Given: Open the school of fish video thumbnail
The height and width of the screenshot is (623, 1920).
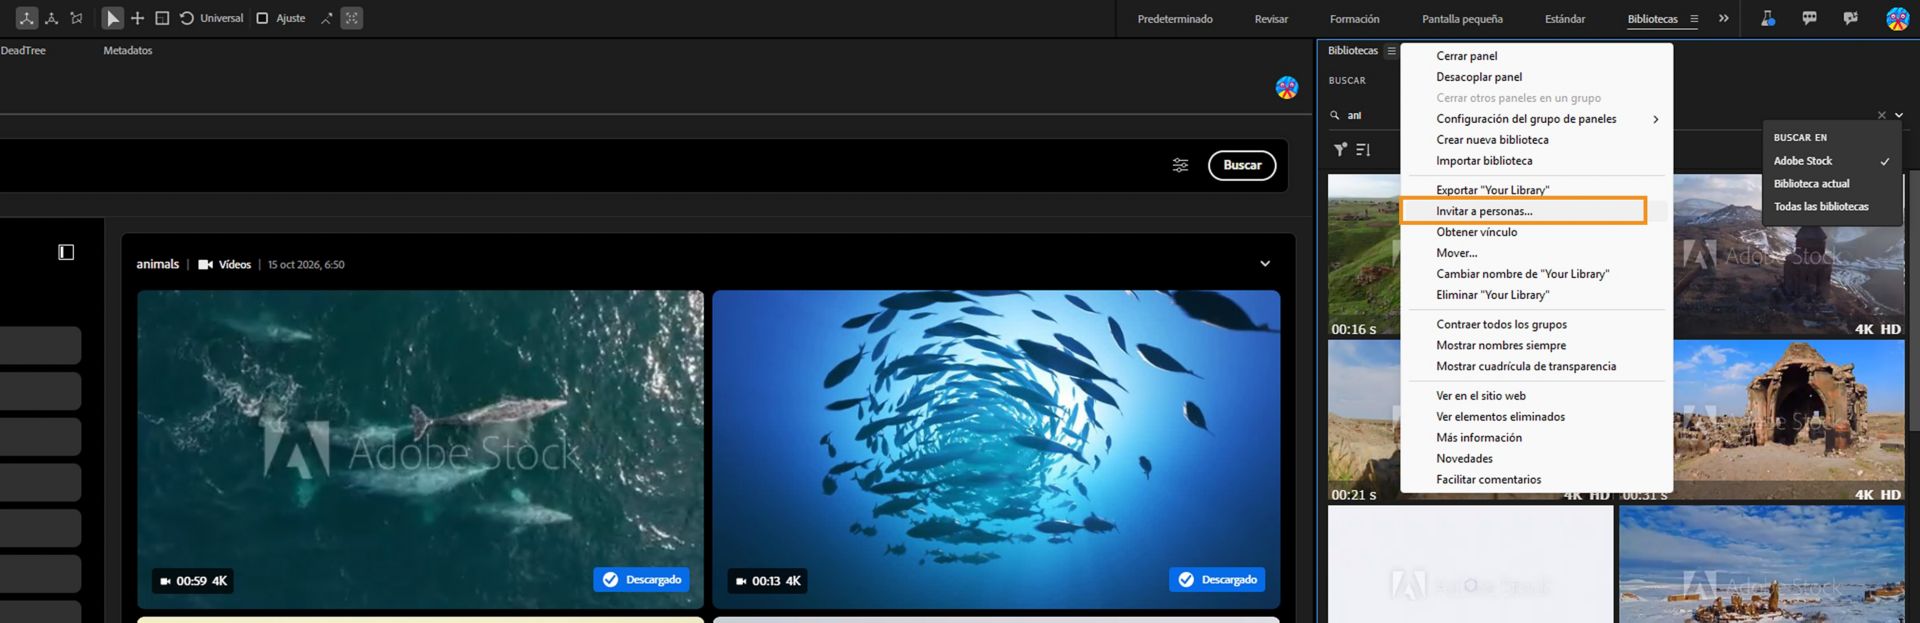Looking at the screenshot, I should click(996, 449).
